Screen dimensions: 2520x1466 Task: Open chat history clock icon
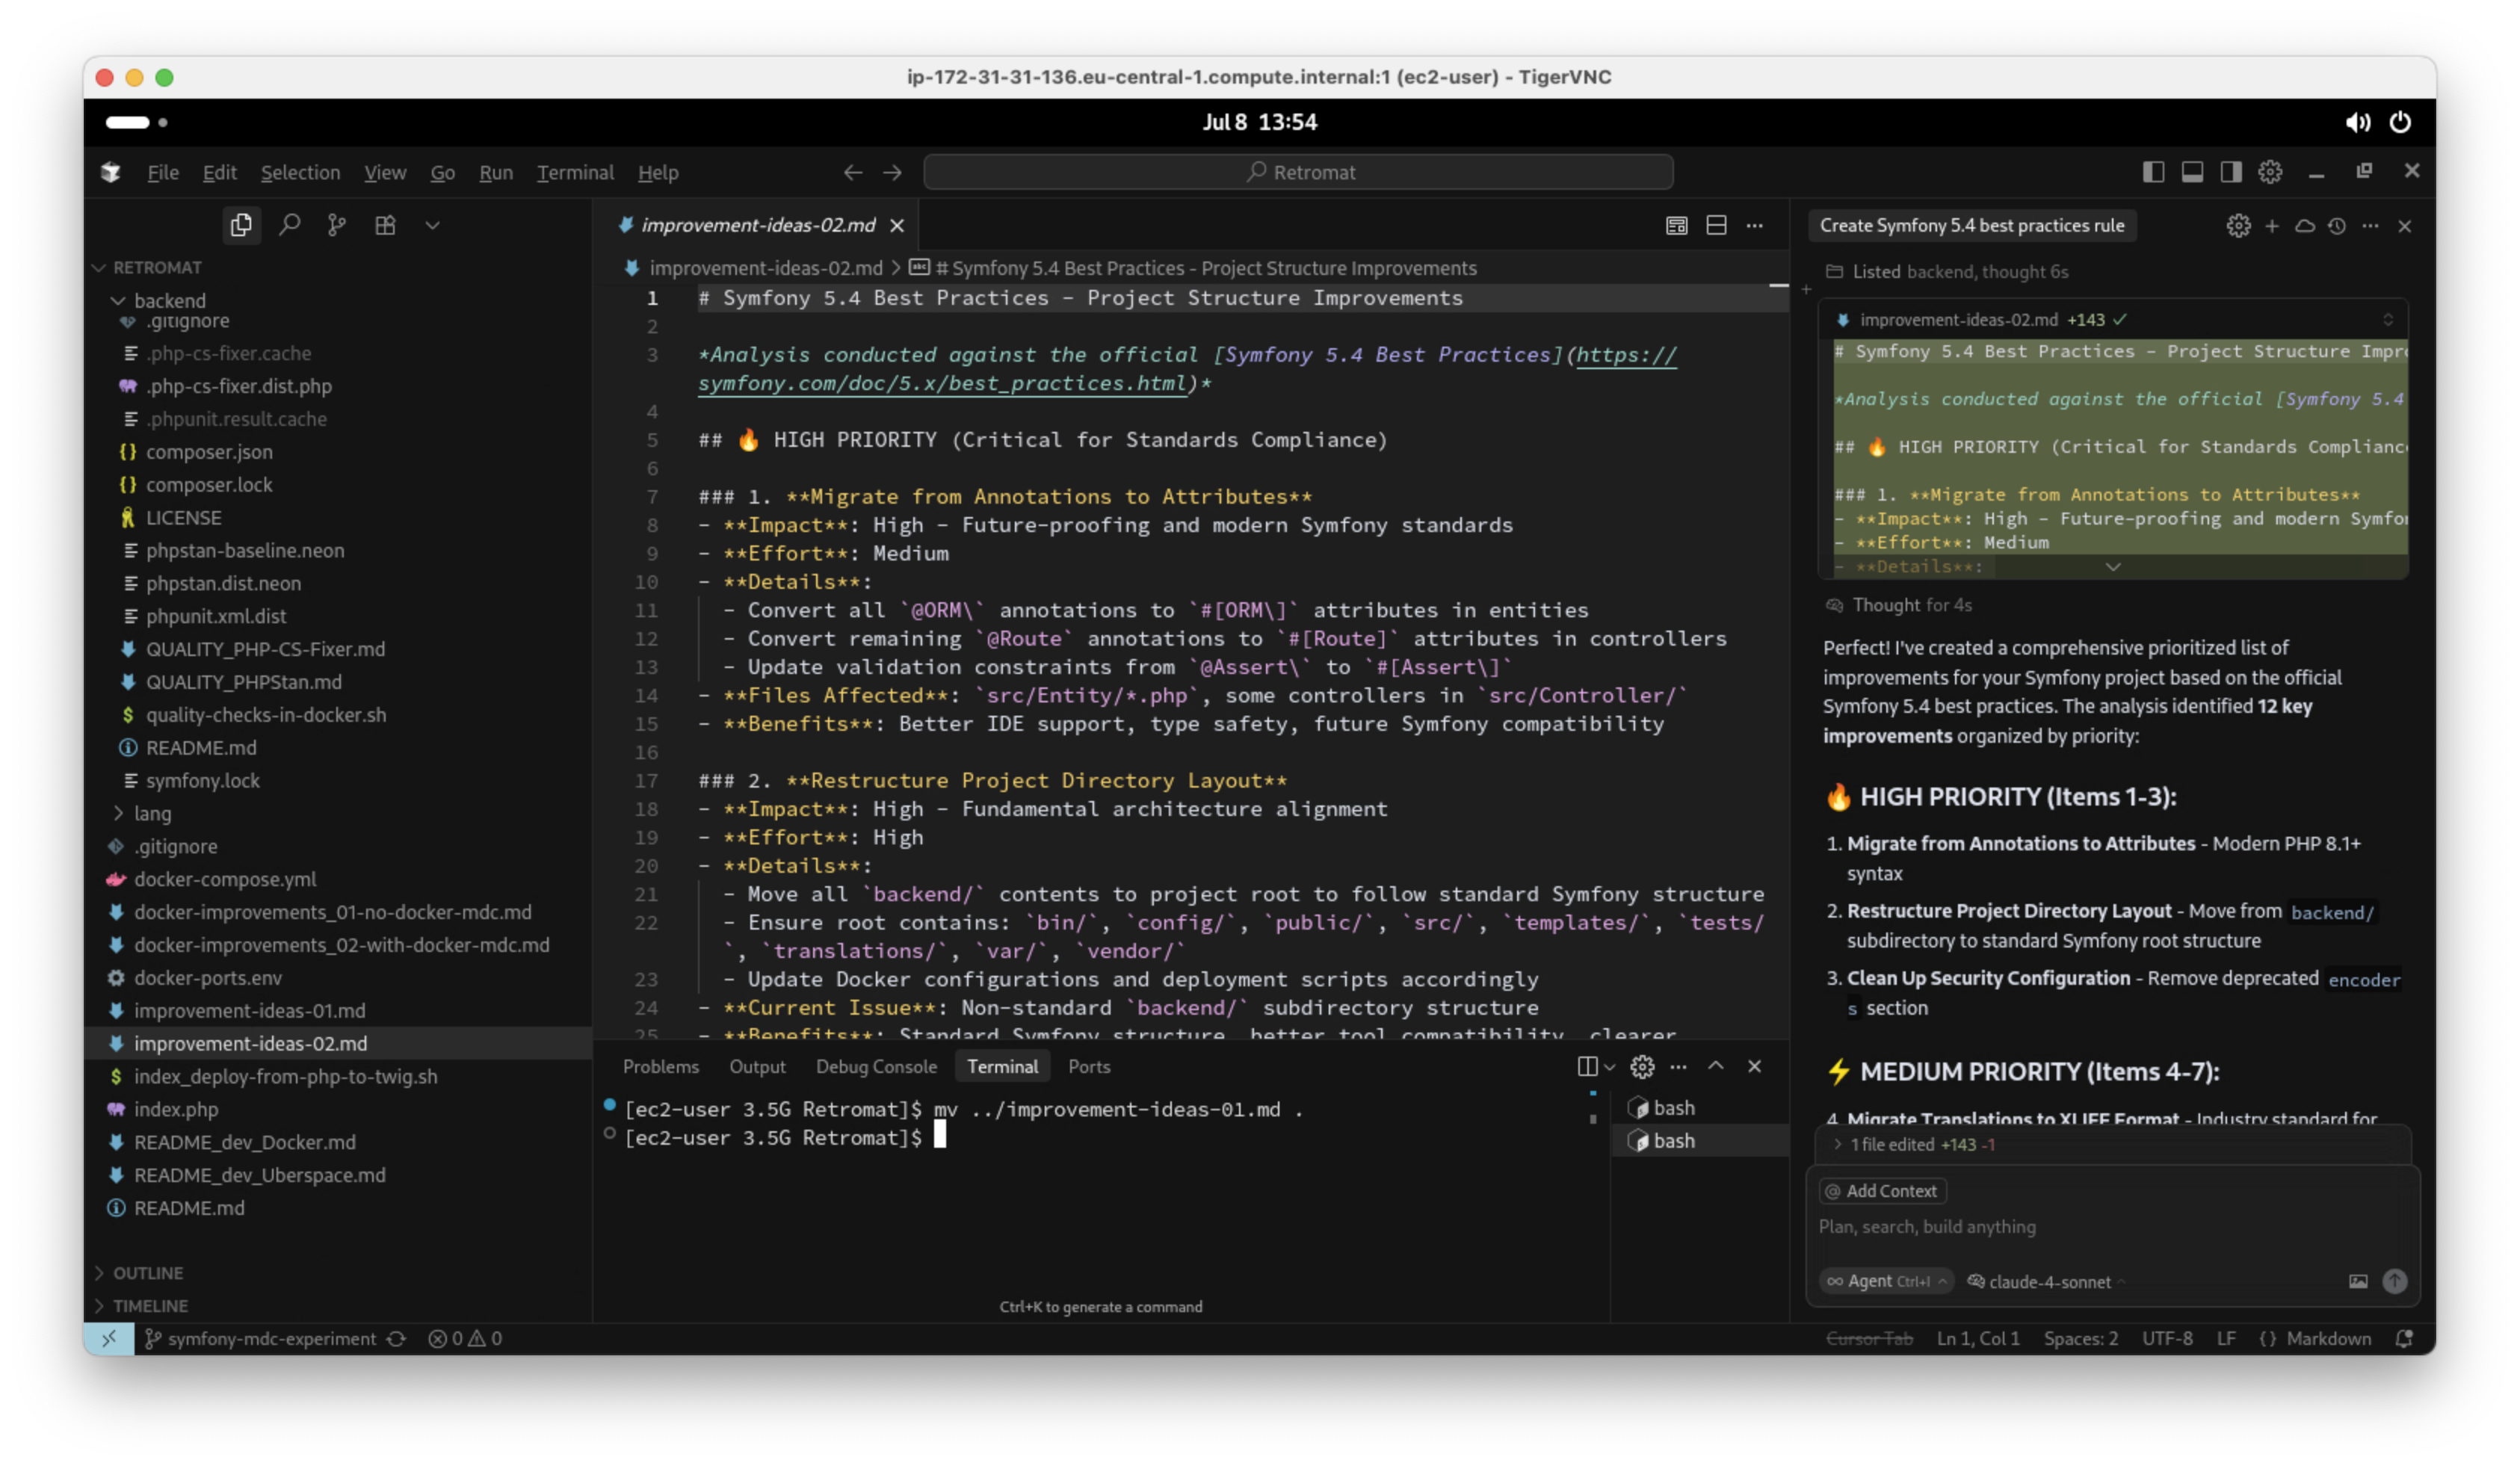(x=2337, y=226)
